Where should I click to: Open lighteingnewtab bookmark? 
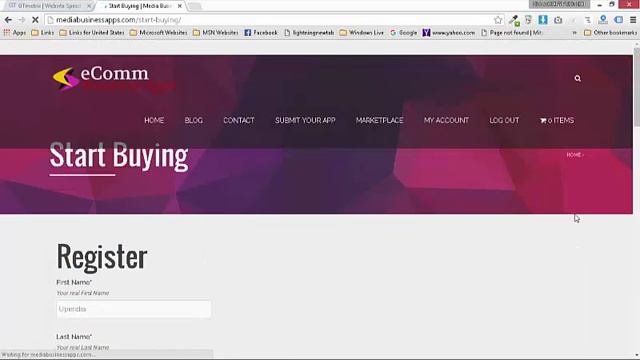309,33
